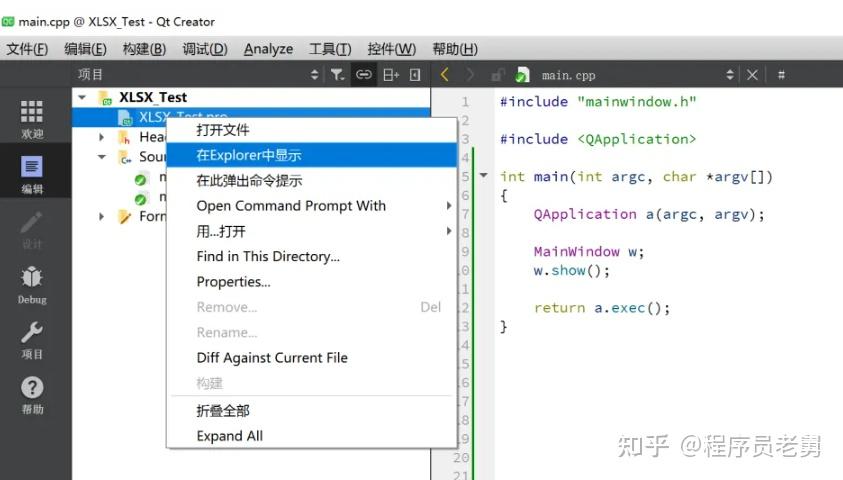Click the split panel icon
The width and height of the screenshot is (843, 480).
(x=391, y=75)
